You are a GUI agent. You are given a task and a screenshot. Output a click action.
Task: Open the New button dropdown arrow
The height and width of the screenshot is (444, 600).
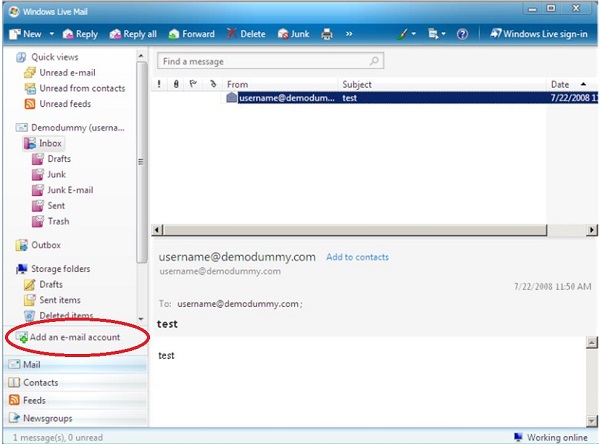click(x=52, y=34)
